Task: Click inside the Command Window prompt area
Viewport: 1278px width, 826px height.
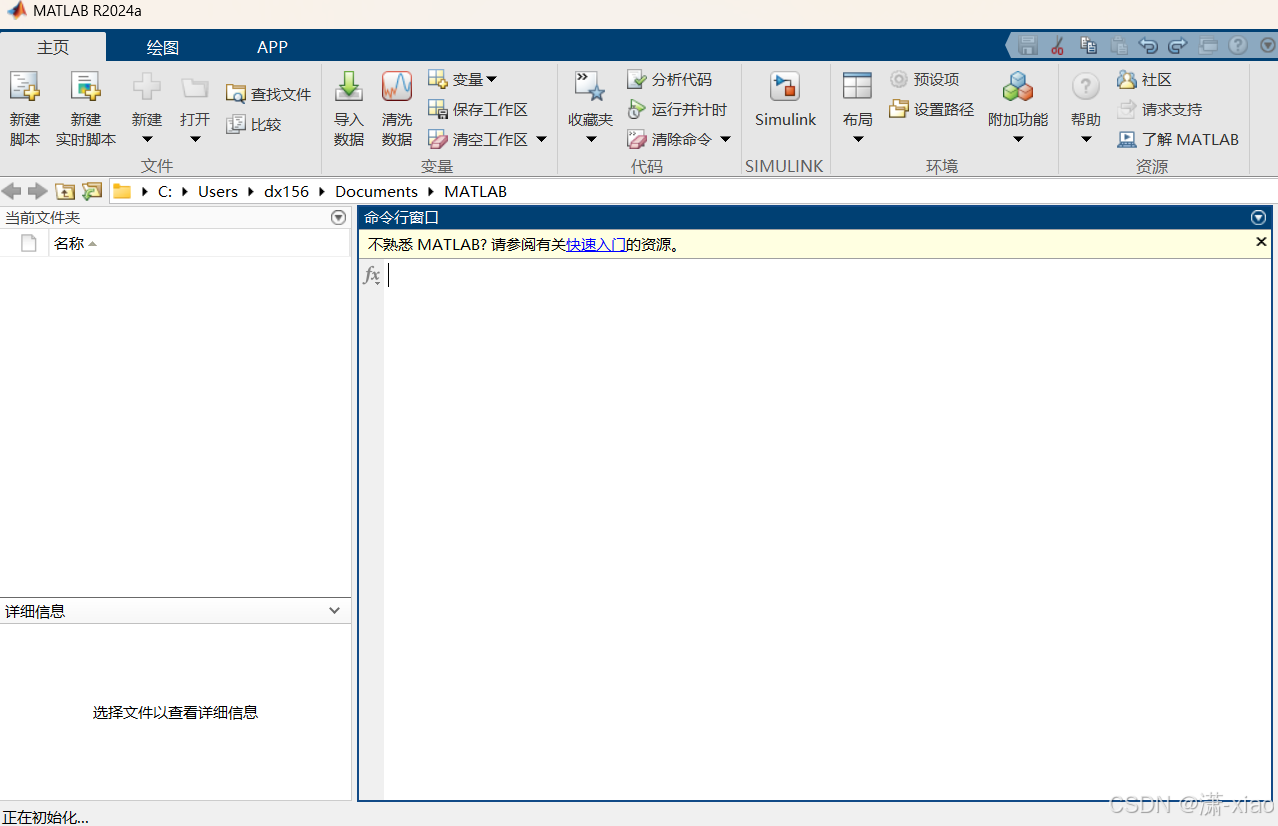Action: pos(825,530)
